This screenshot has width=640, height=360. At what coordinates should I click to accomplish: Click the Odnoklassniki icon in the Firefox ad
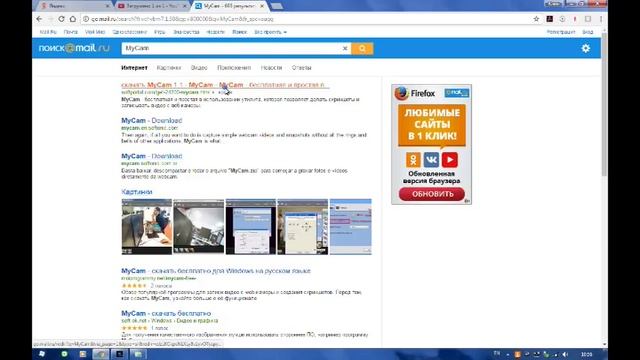(x=413, y=160)
